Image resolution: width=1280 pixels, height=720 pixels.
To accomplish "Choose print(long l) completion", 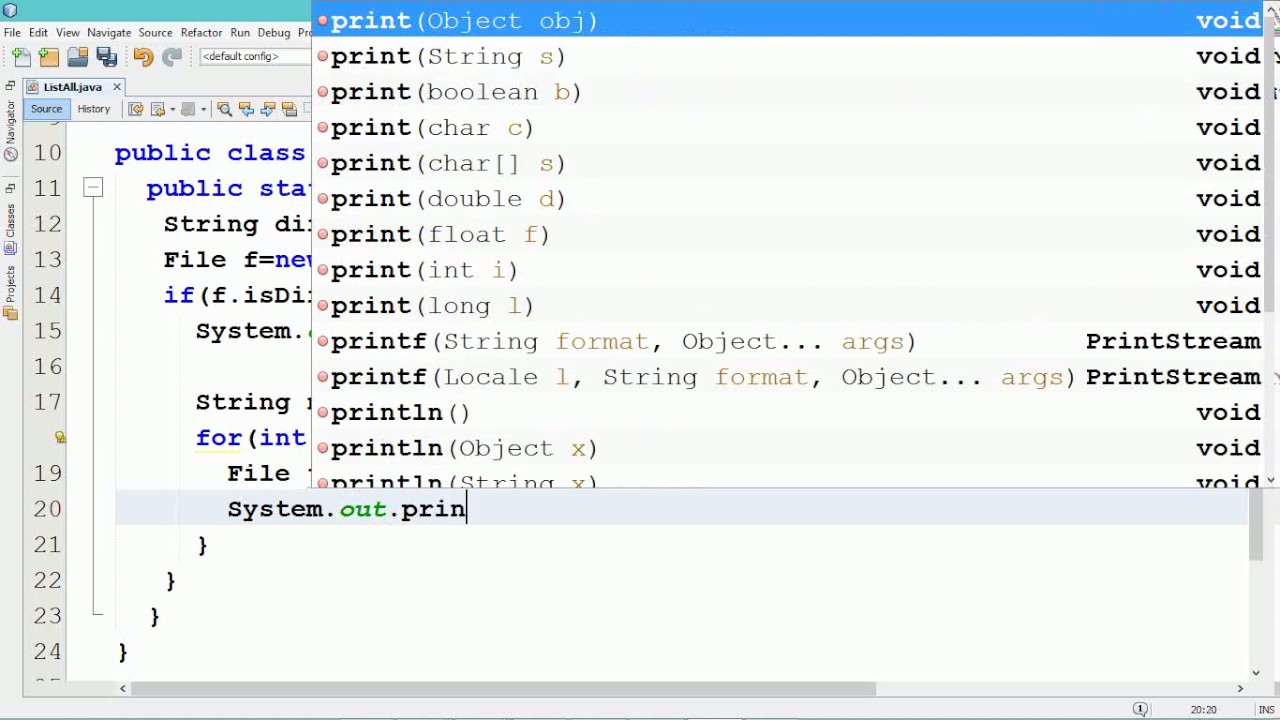I will tap(789, 306).
